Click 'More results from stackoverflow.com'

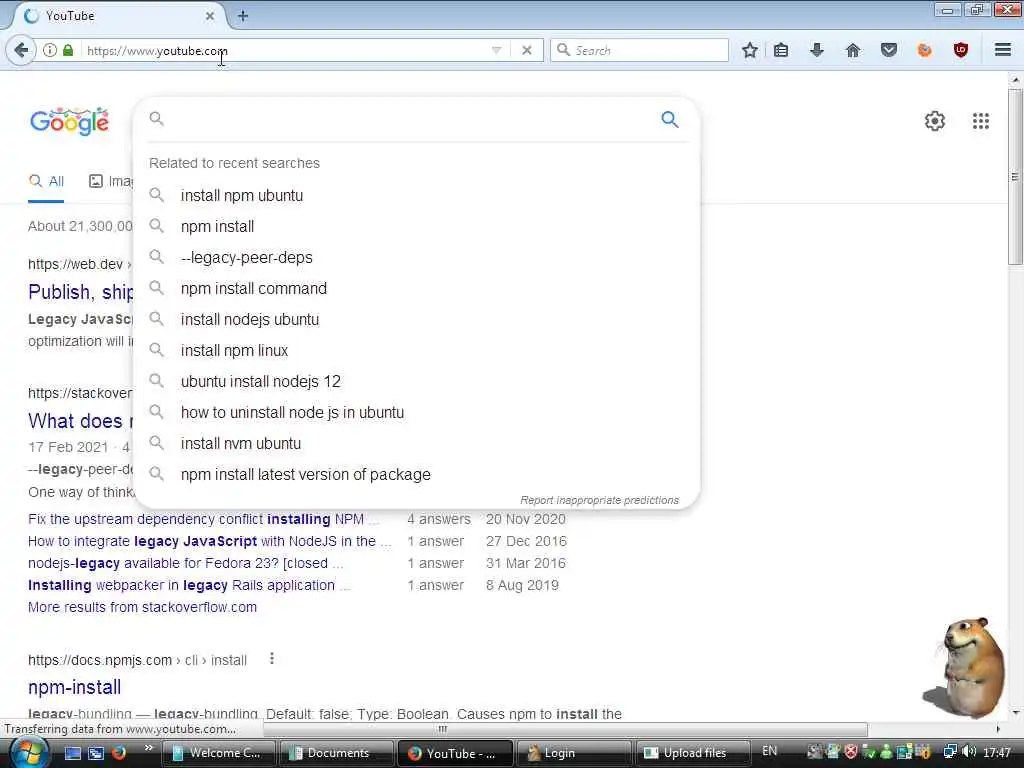pos(142,607)
